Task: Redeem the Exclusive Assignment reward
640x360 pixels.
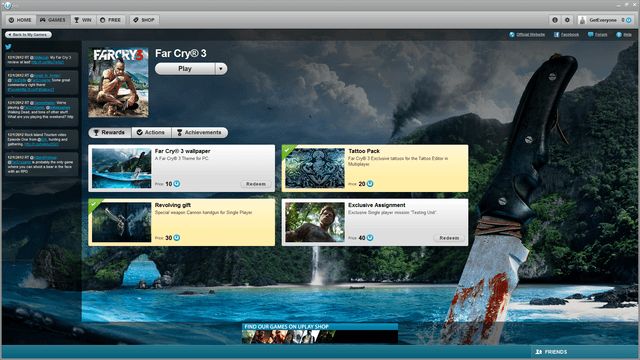Action: 449,238
